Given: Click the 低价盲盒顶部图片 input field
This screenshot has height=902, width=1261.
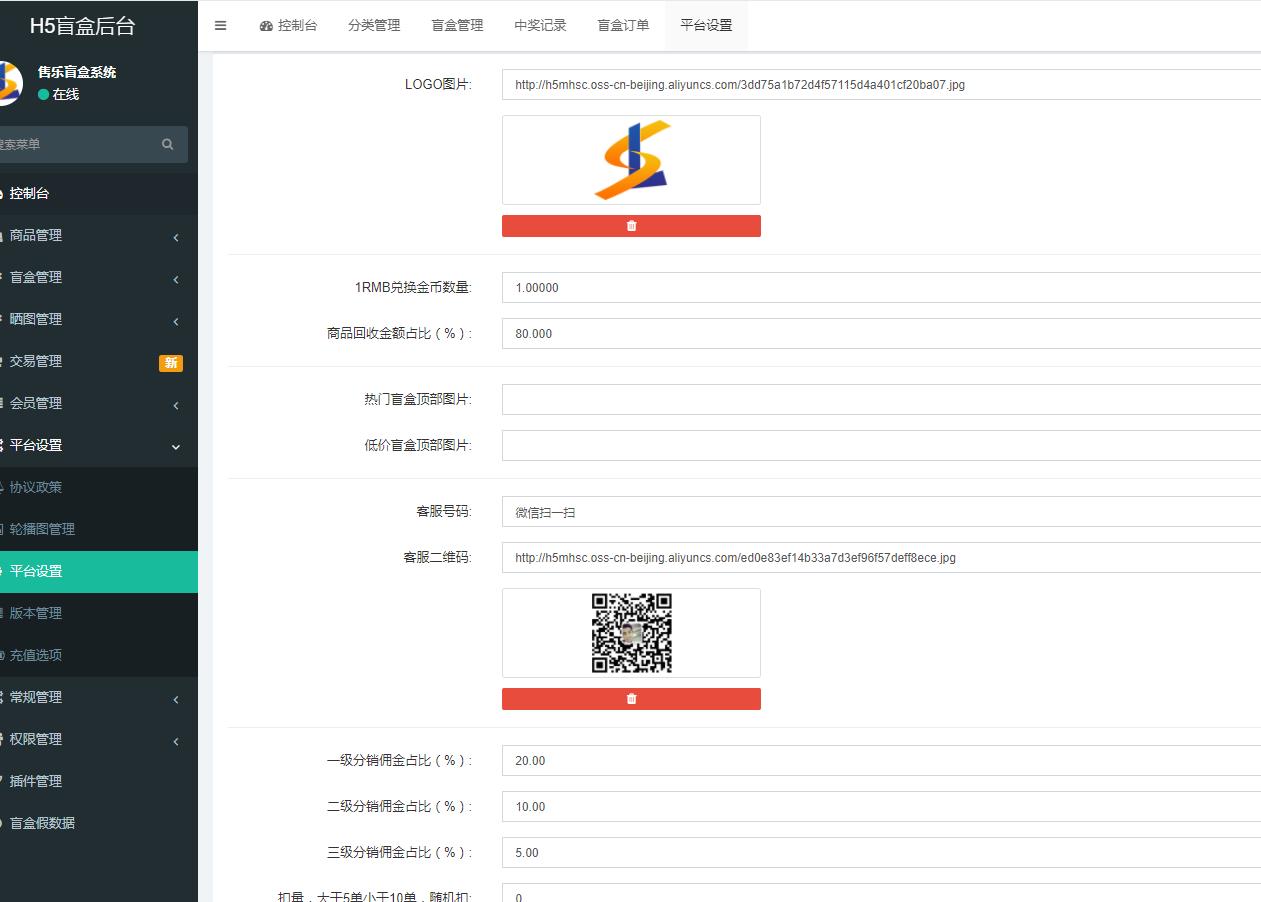Looking at the screenshot, I should [881, 446].
